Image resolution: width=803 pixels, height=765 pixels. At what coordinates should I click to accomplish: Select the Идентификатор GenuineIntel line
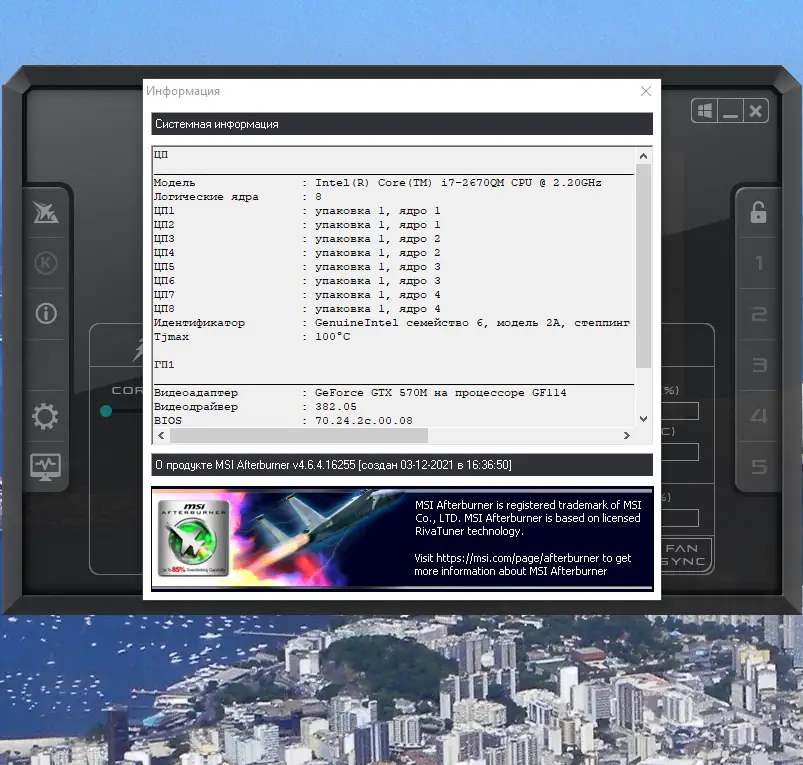[x=393, y=323]
